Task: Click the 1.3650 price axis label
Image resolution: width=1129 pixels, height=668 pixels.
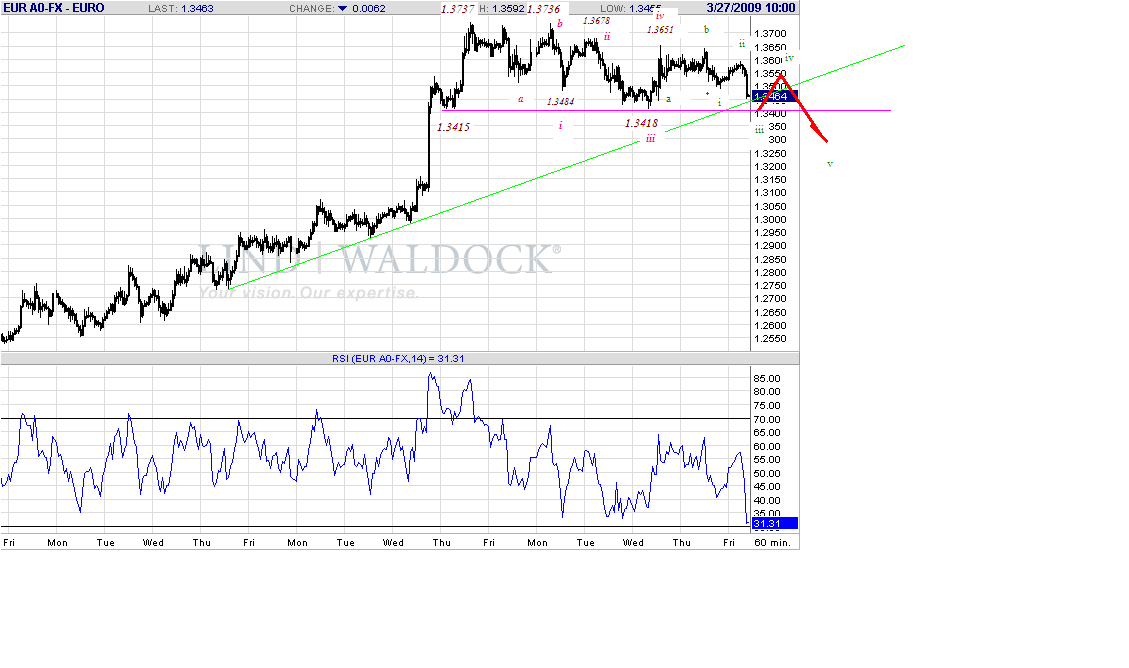Action: pyautogui.click(x=770, y=48)
